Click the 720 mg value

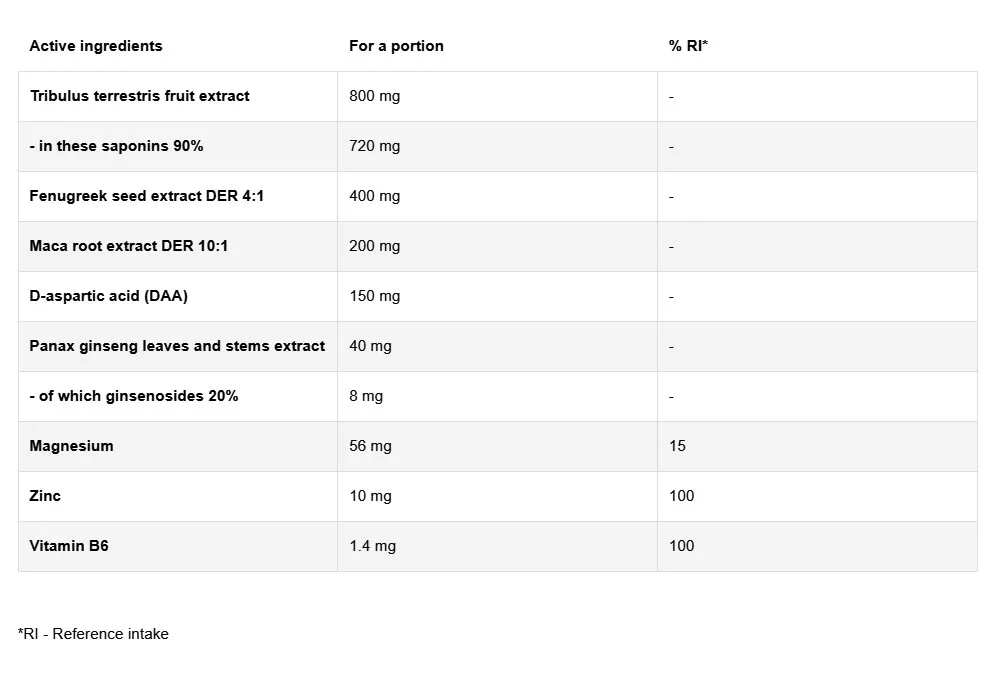point(374,146)
